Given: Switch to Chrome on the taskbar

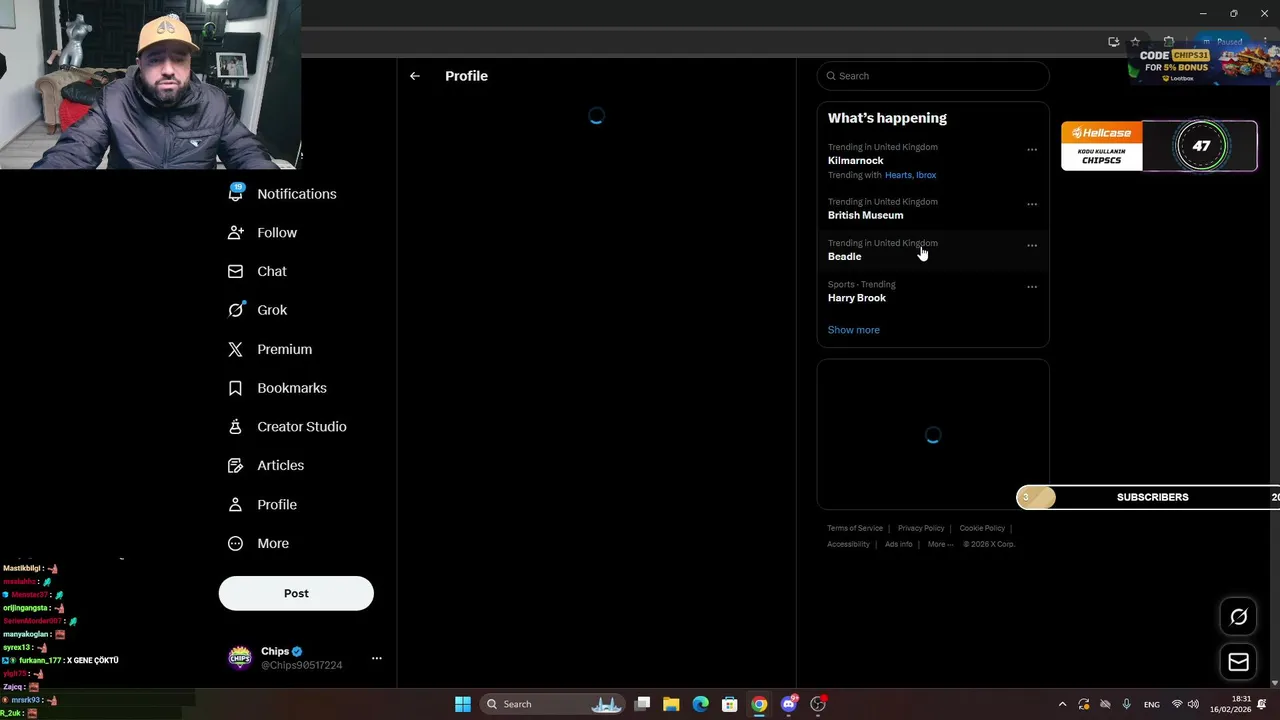Looking at the screenshot, I should tap(759, 704).
